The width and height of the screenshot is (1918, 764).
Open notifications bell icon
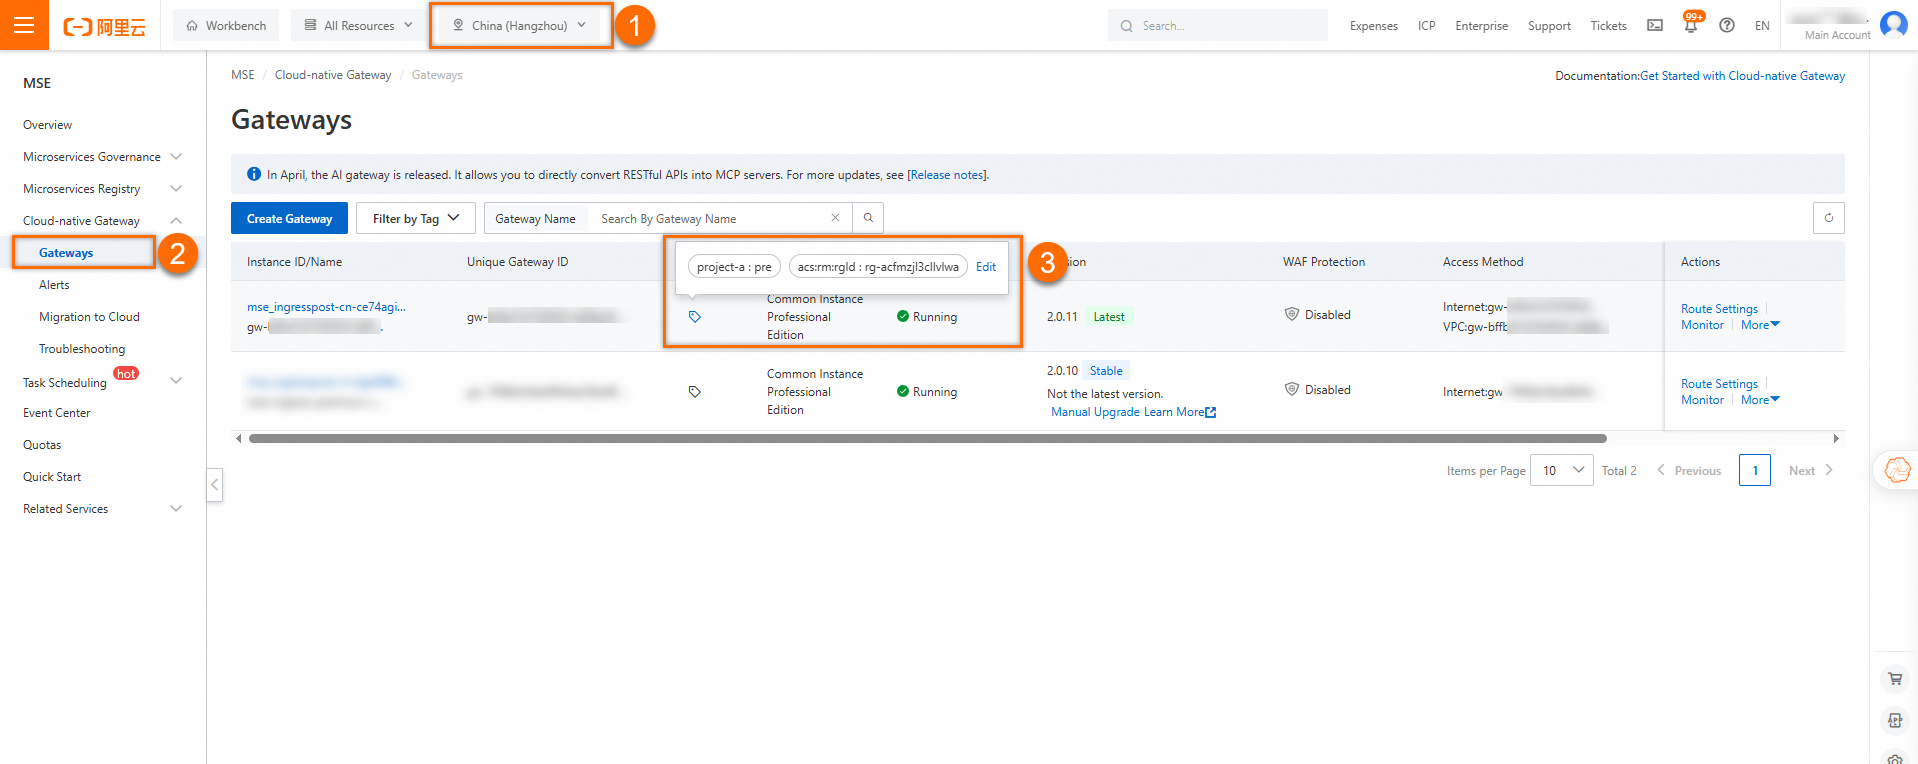click(1691, 26)
